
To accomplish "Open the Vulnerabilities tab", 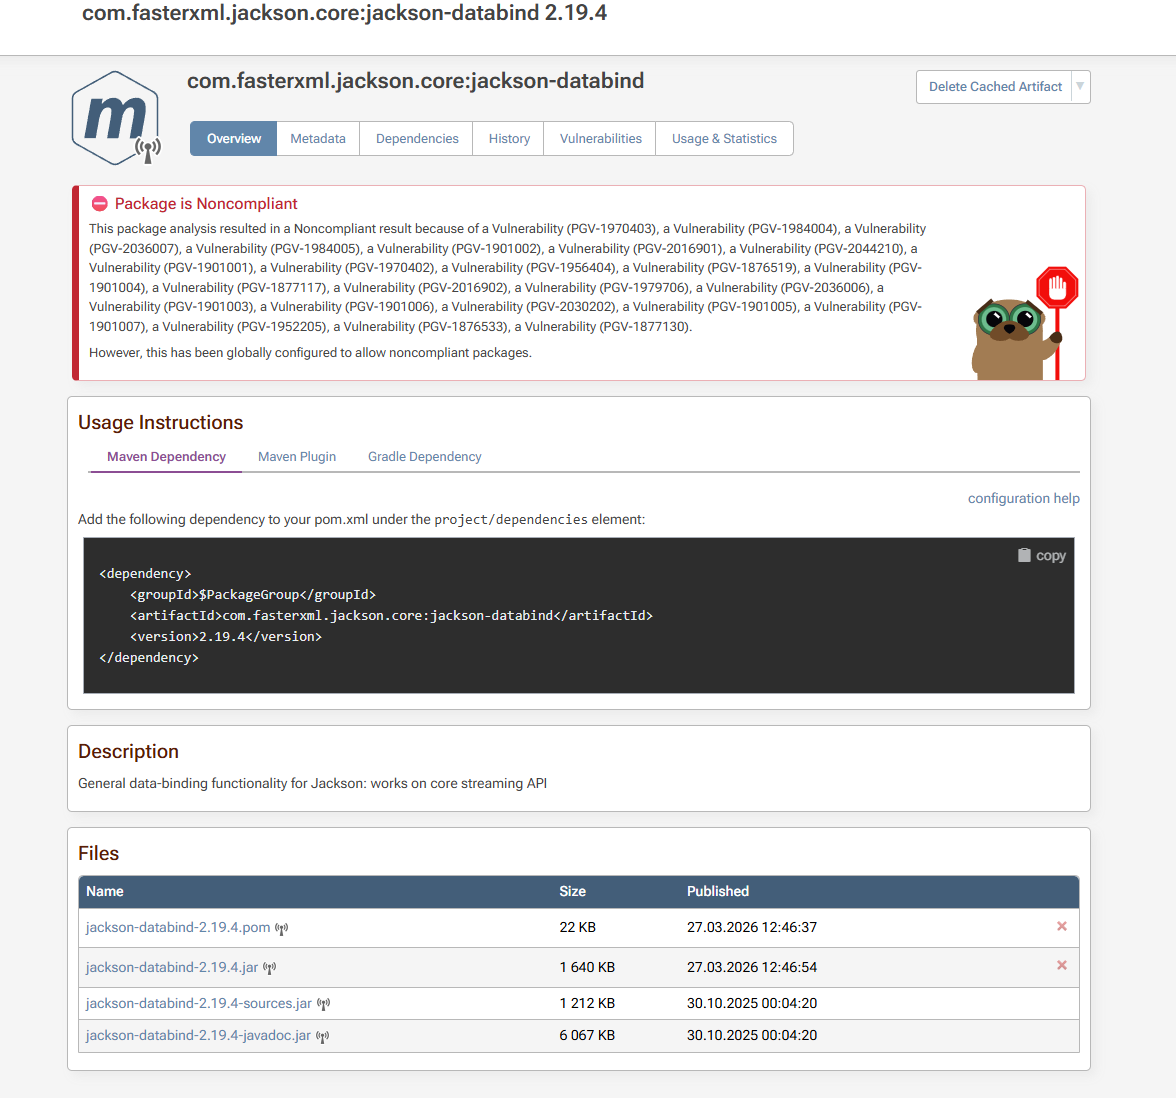I will [x=599, y=138].
